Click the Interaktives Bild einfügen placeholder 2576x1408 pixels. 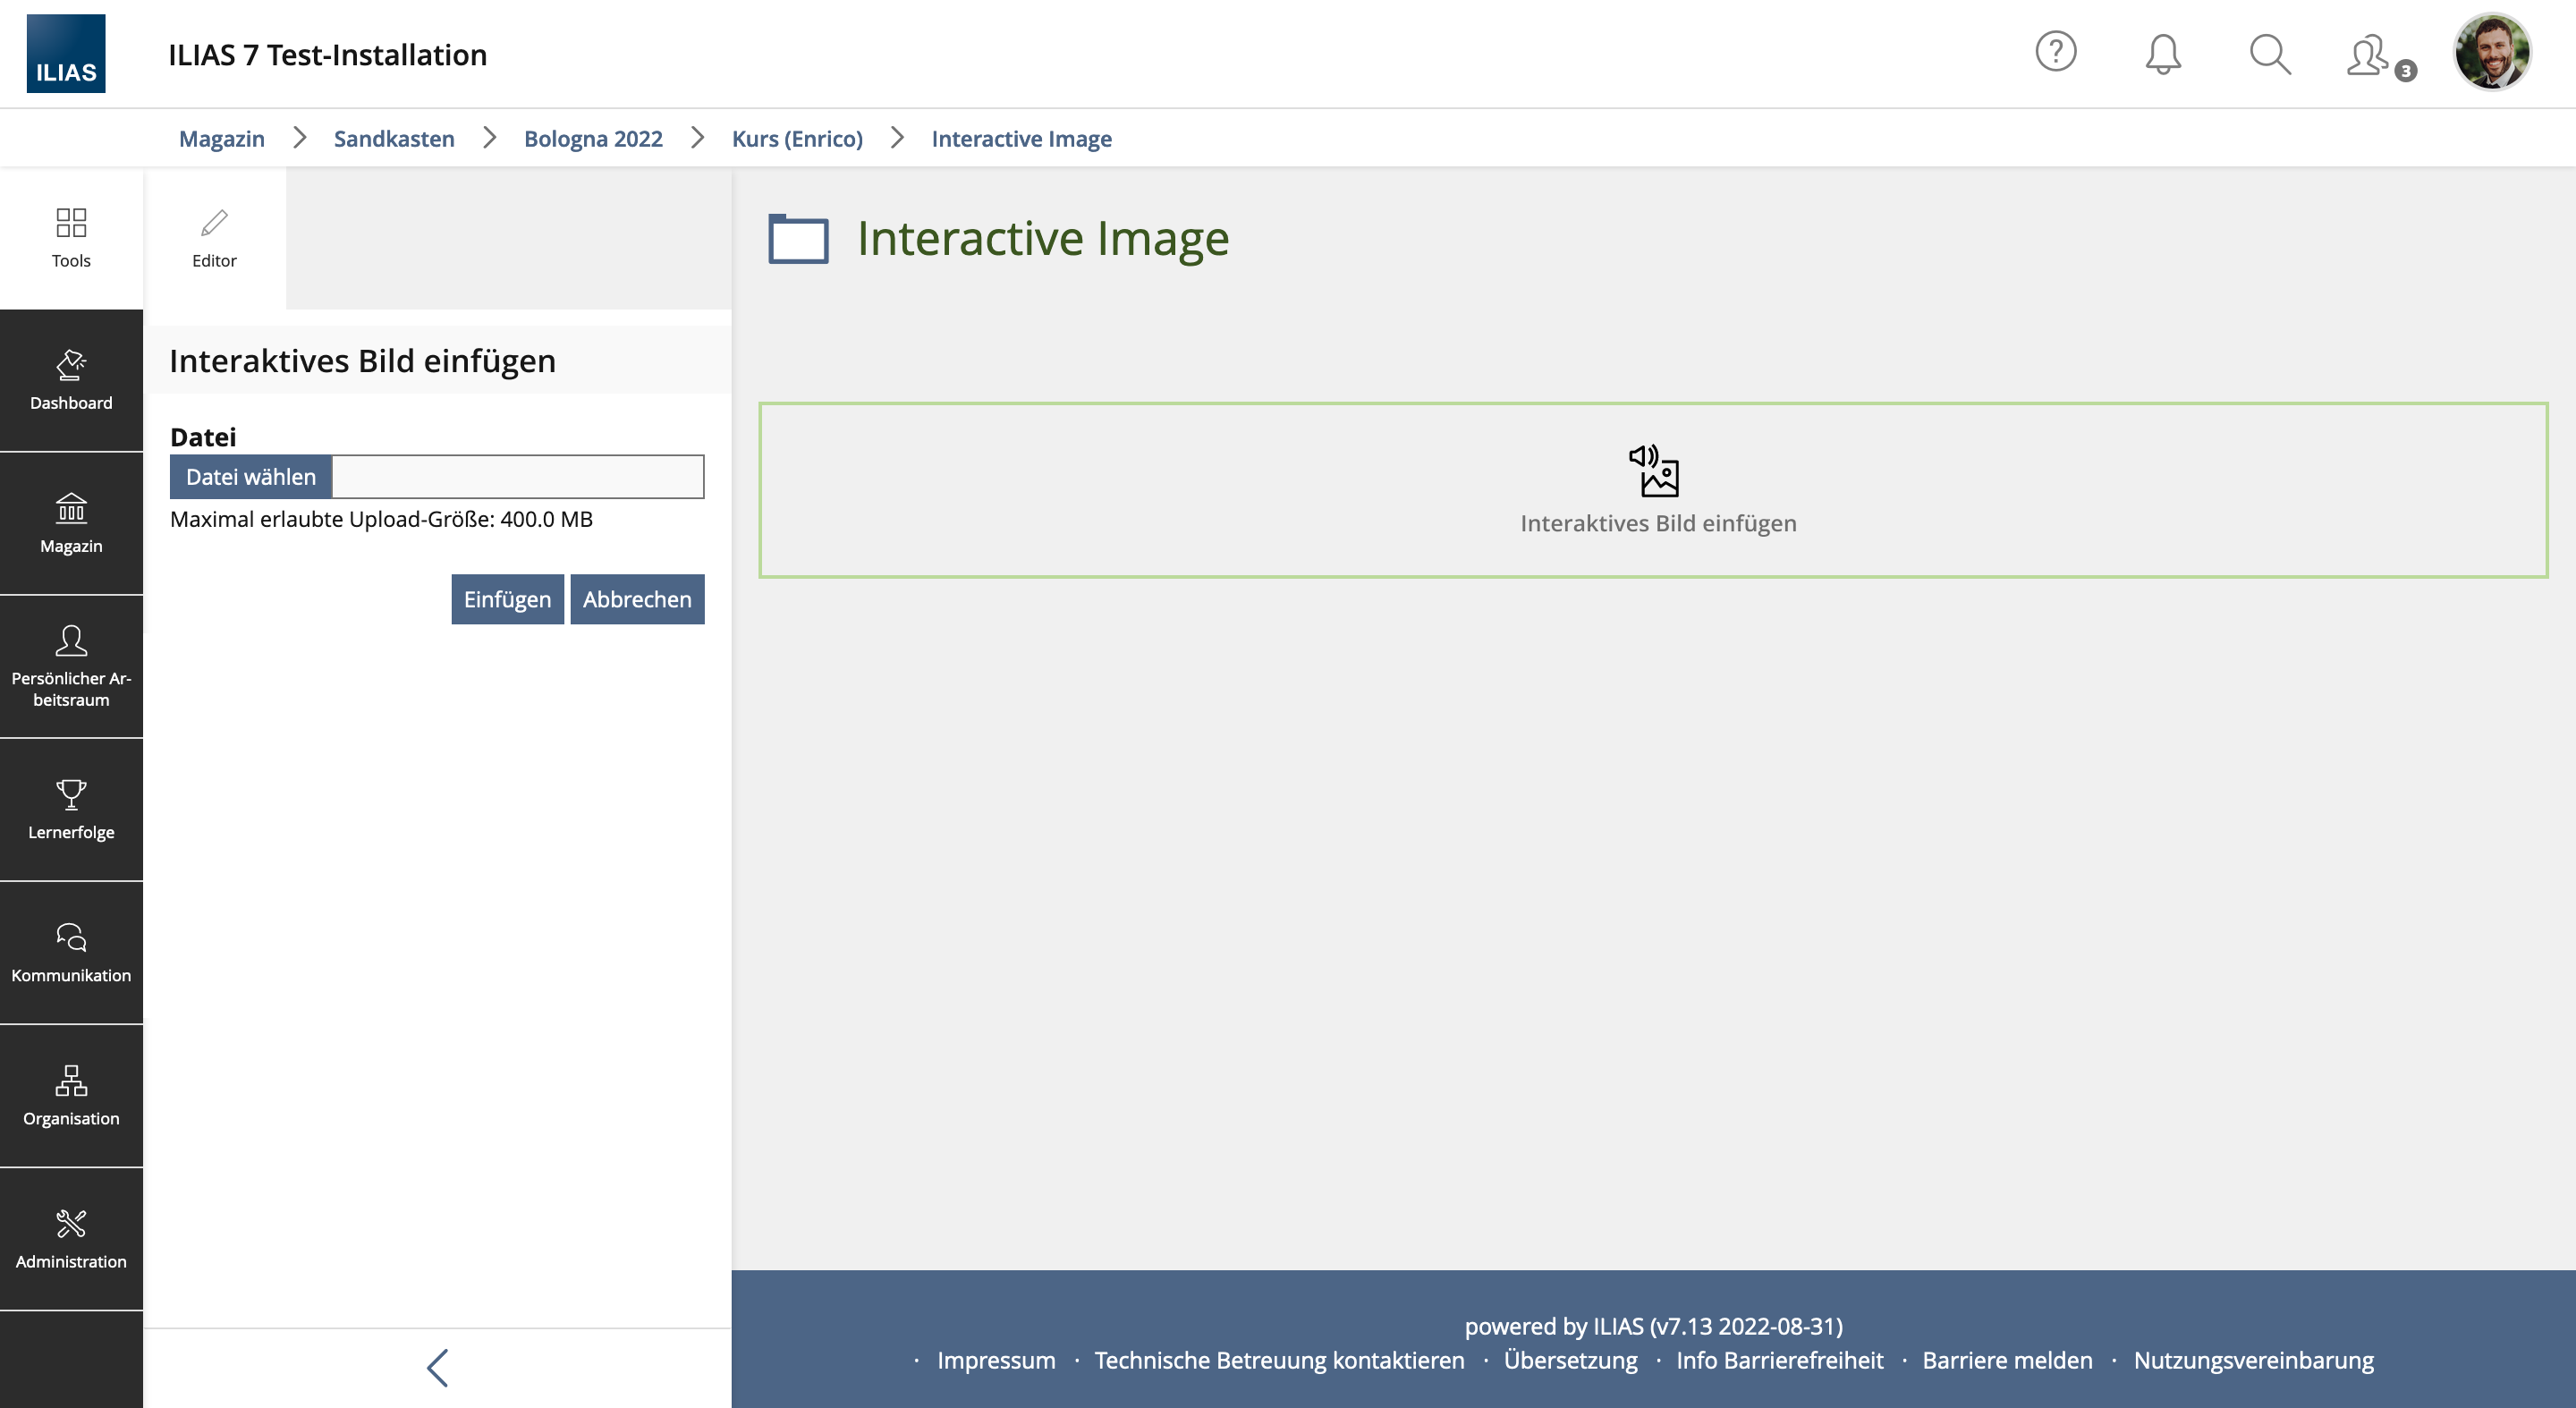click(x=1657, y=490)
